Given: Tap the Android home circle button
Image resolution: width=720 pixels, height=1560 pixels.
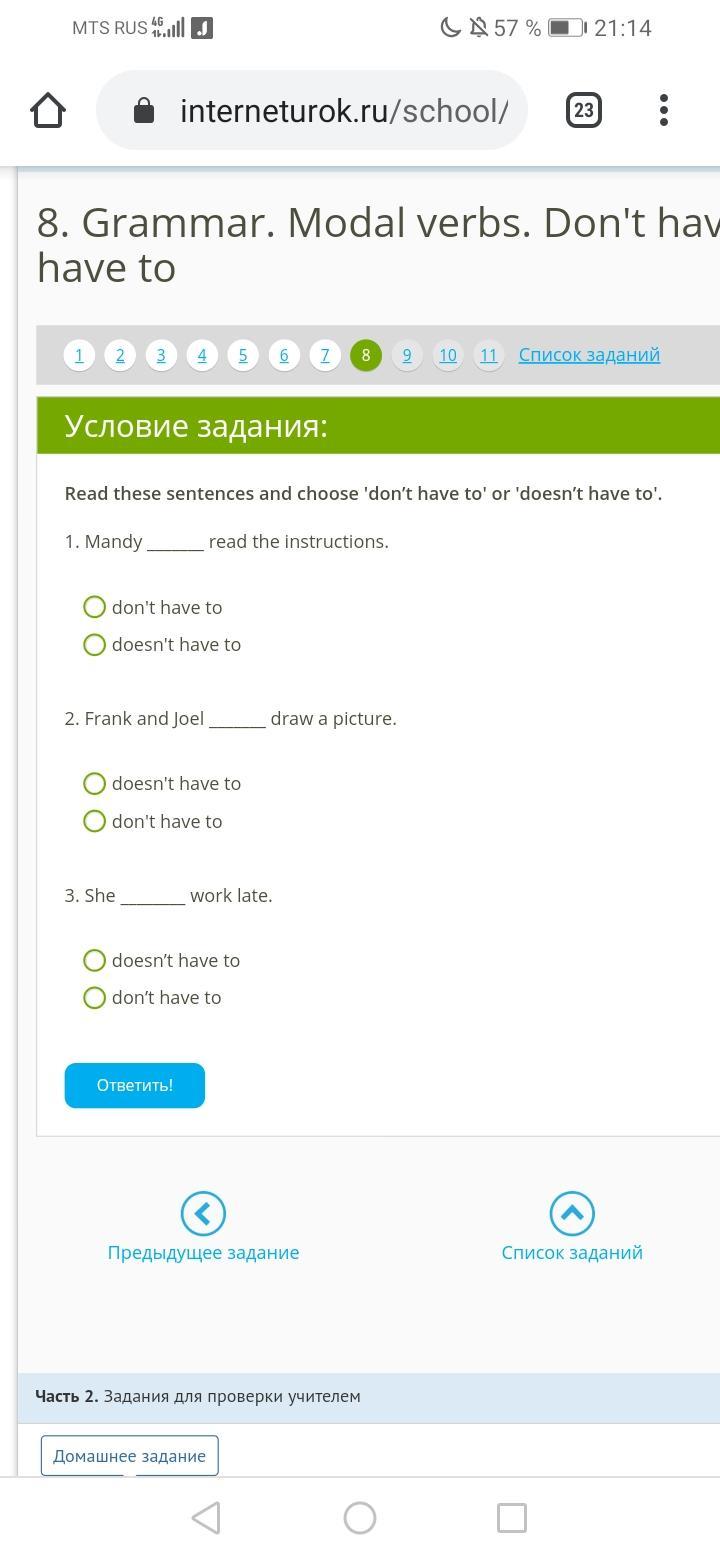Looking at the screenshot, I should pyautogui.click(x=360, y=1518).
